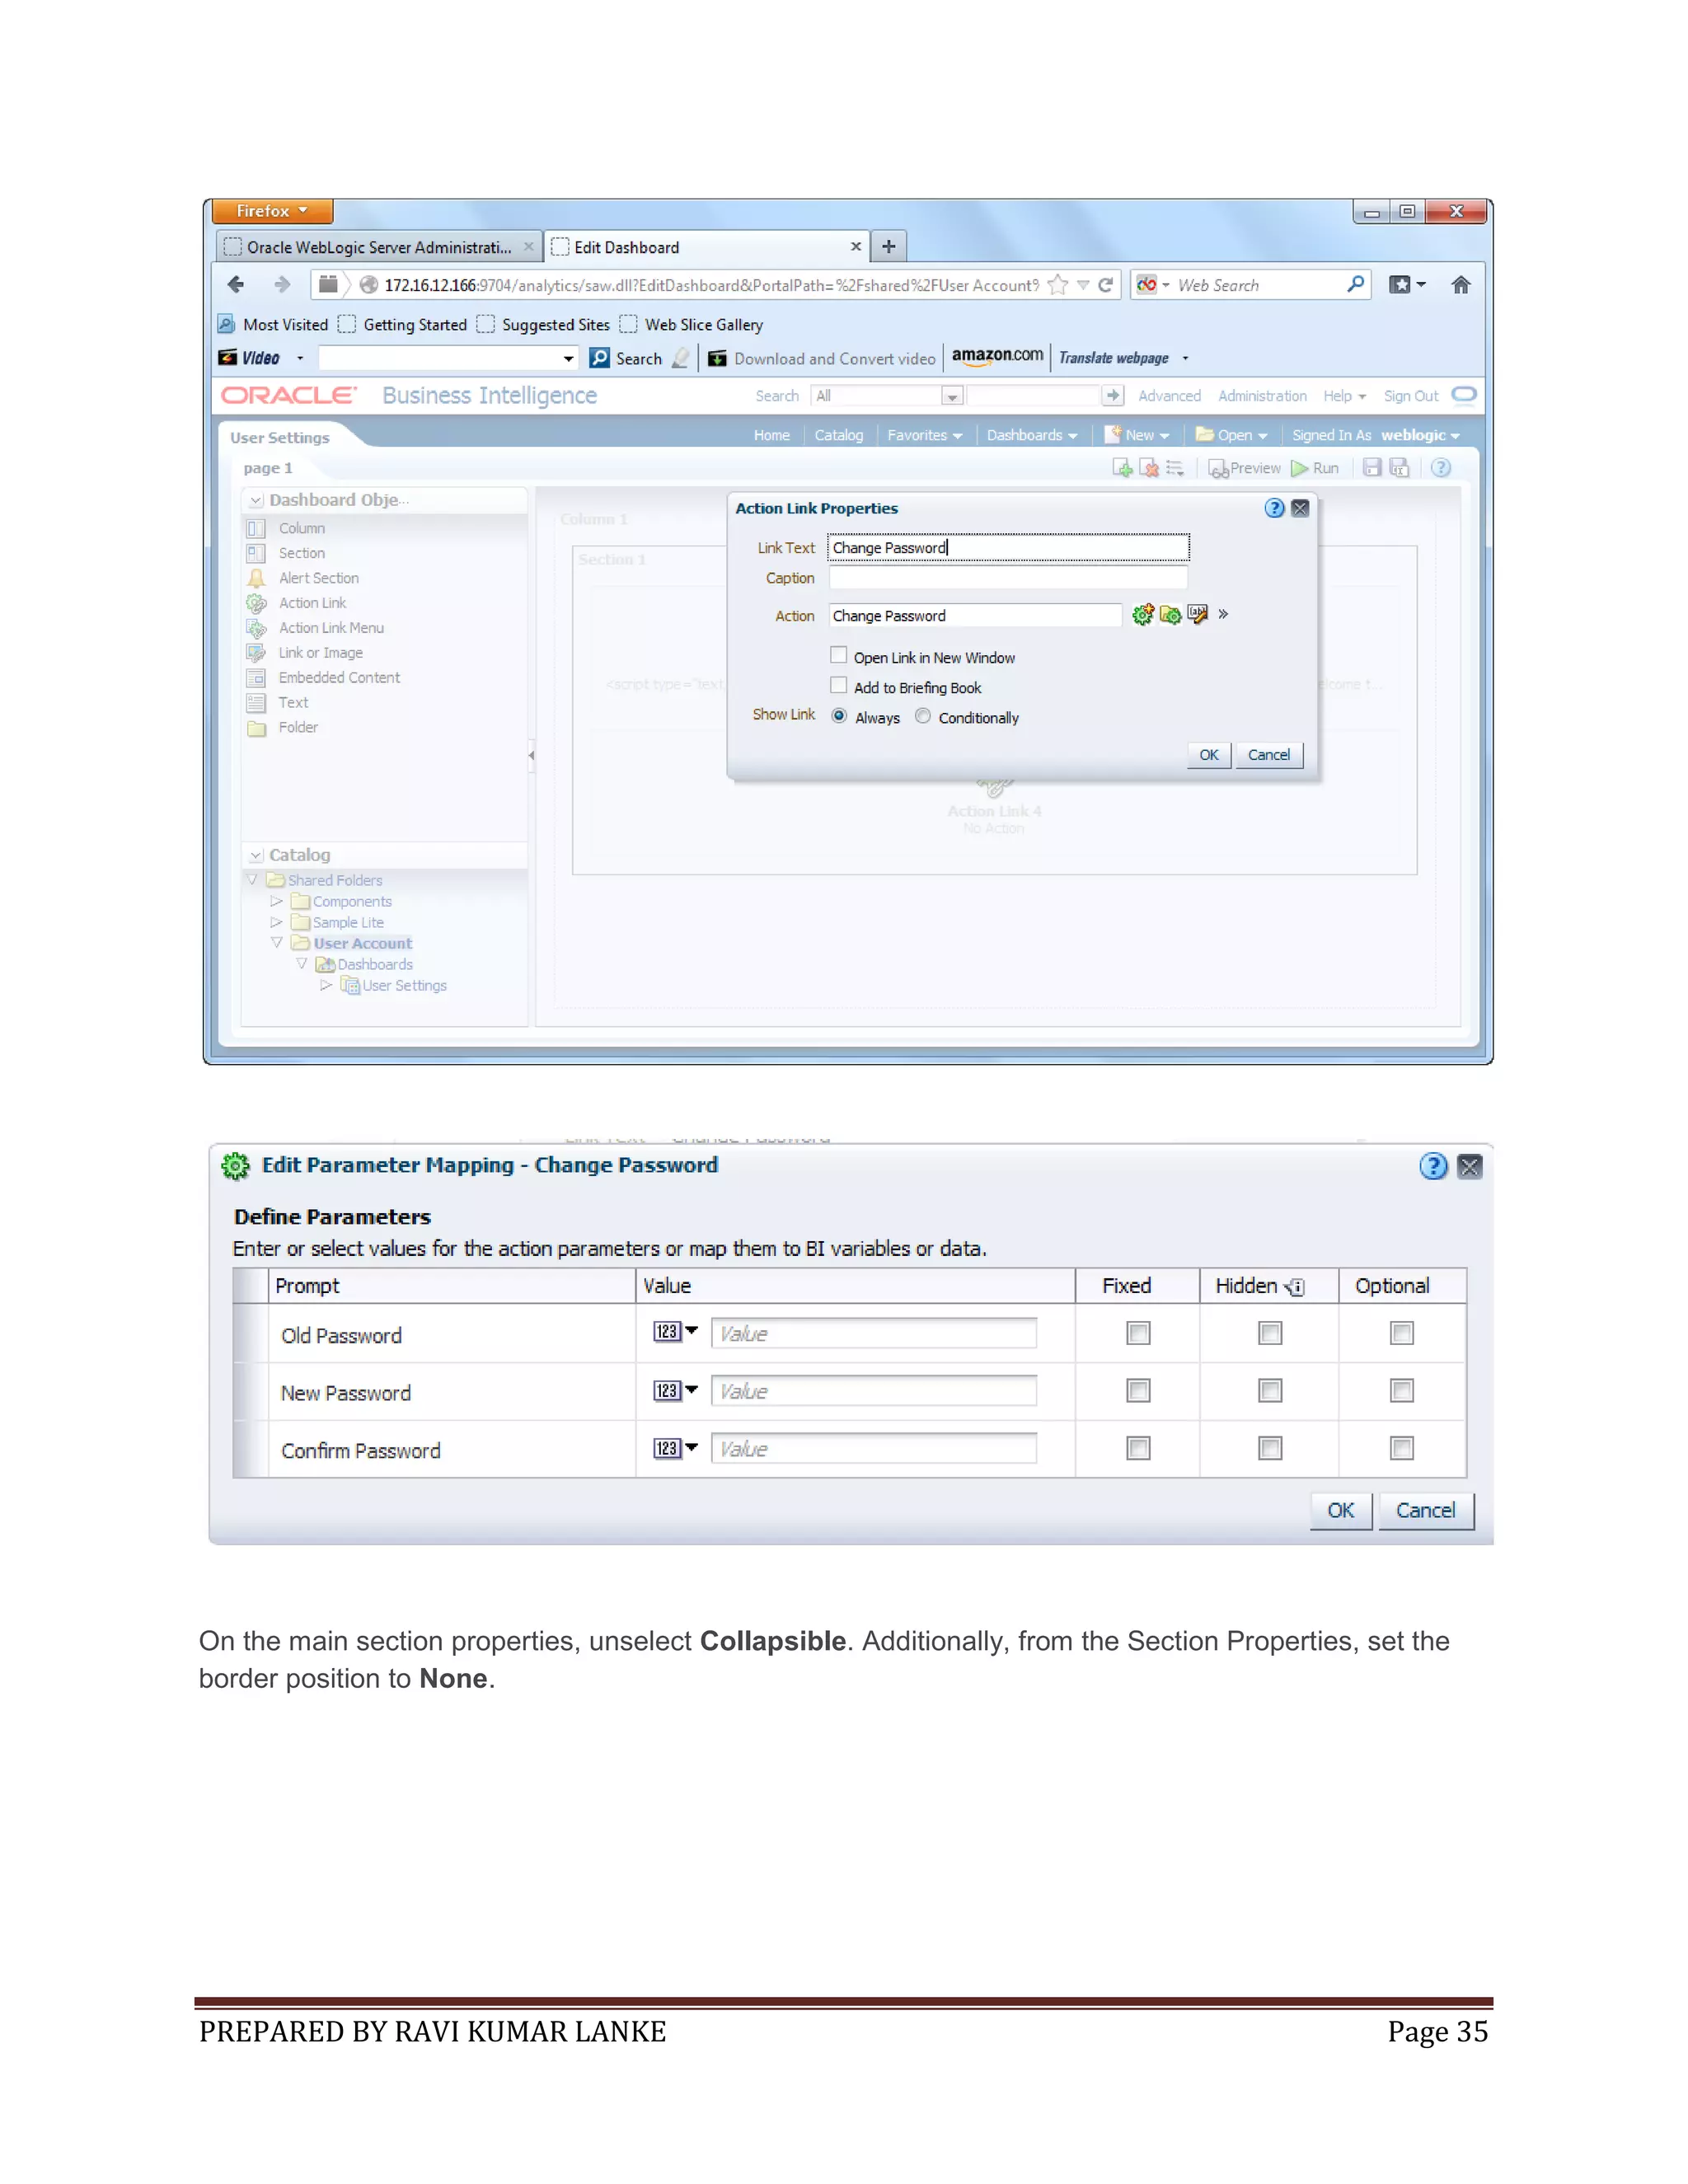
Task: Open the dashboard Tools list icon
Action: (1175, 468)
